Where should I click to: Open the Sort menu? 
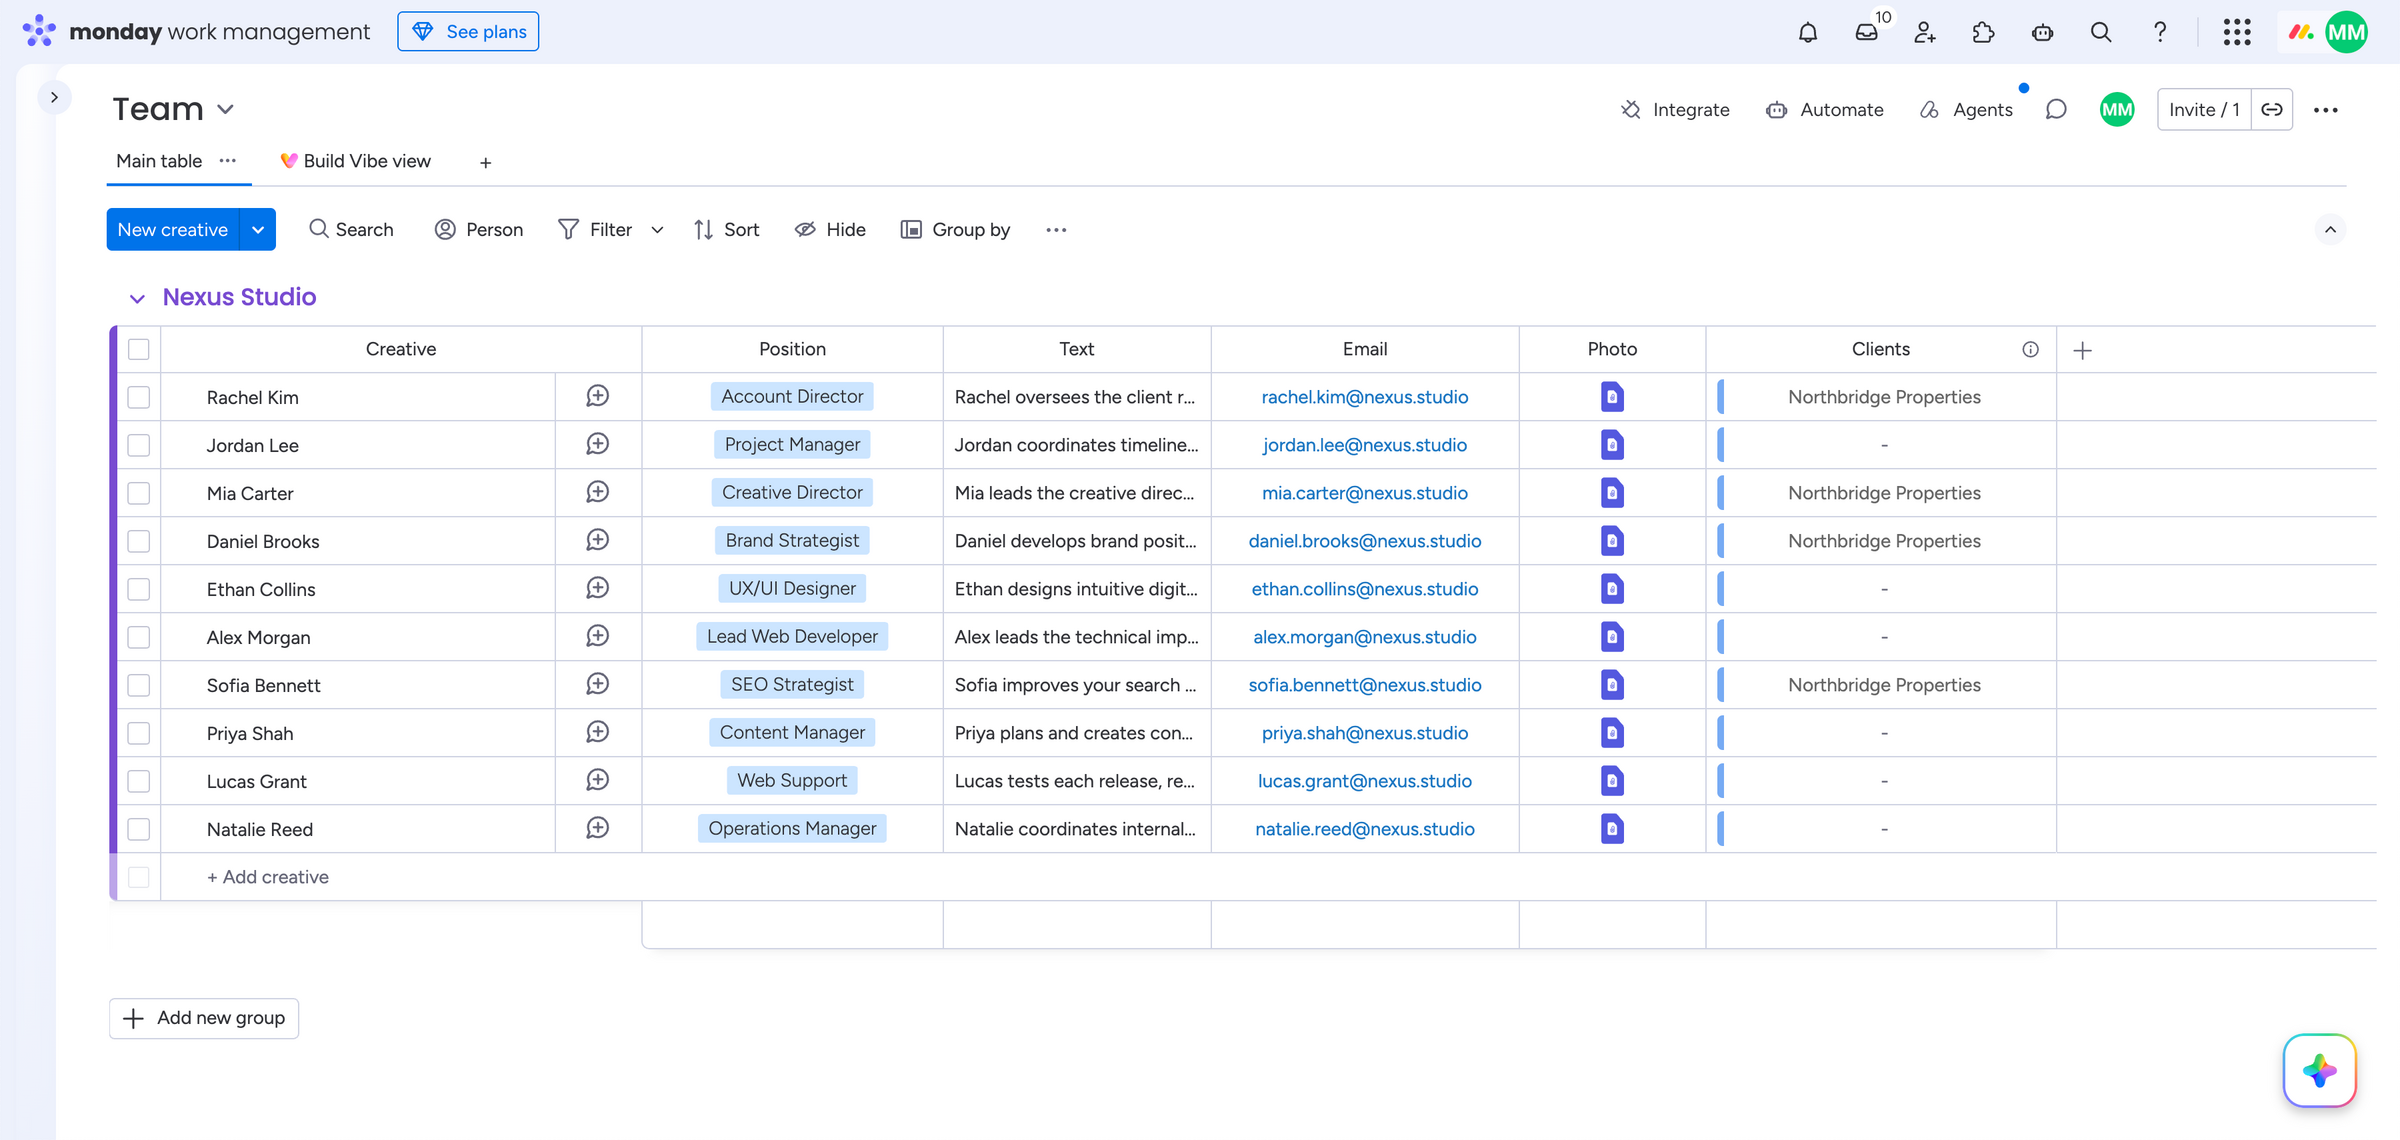coord(727,230)
